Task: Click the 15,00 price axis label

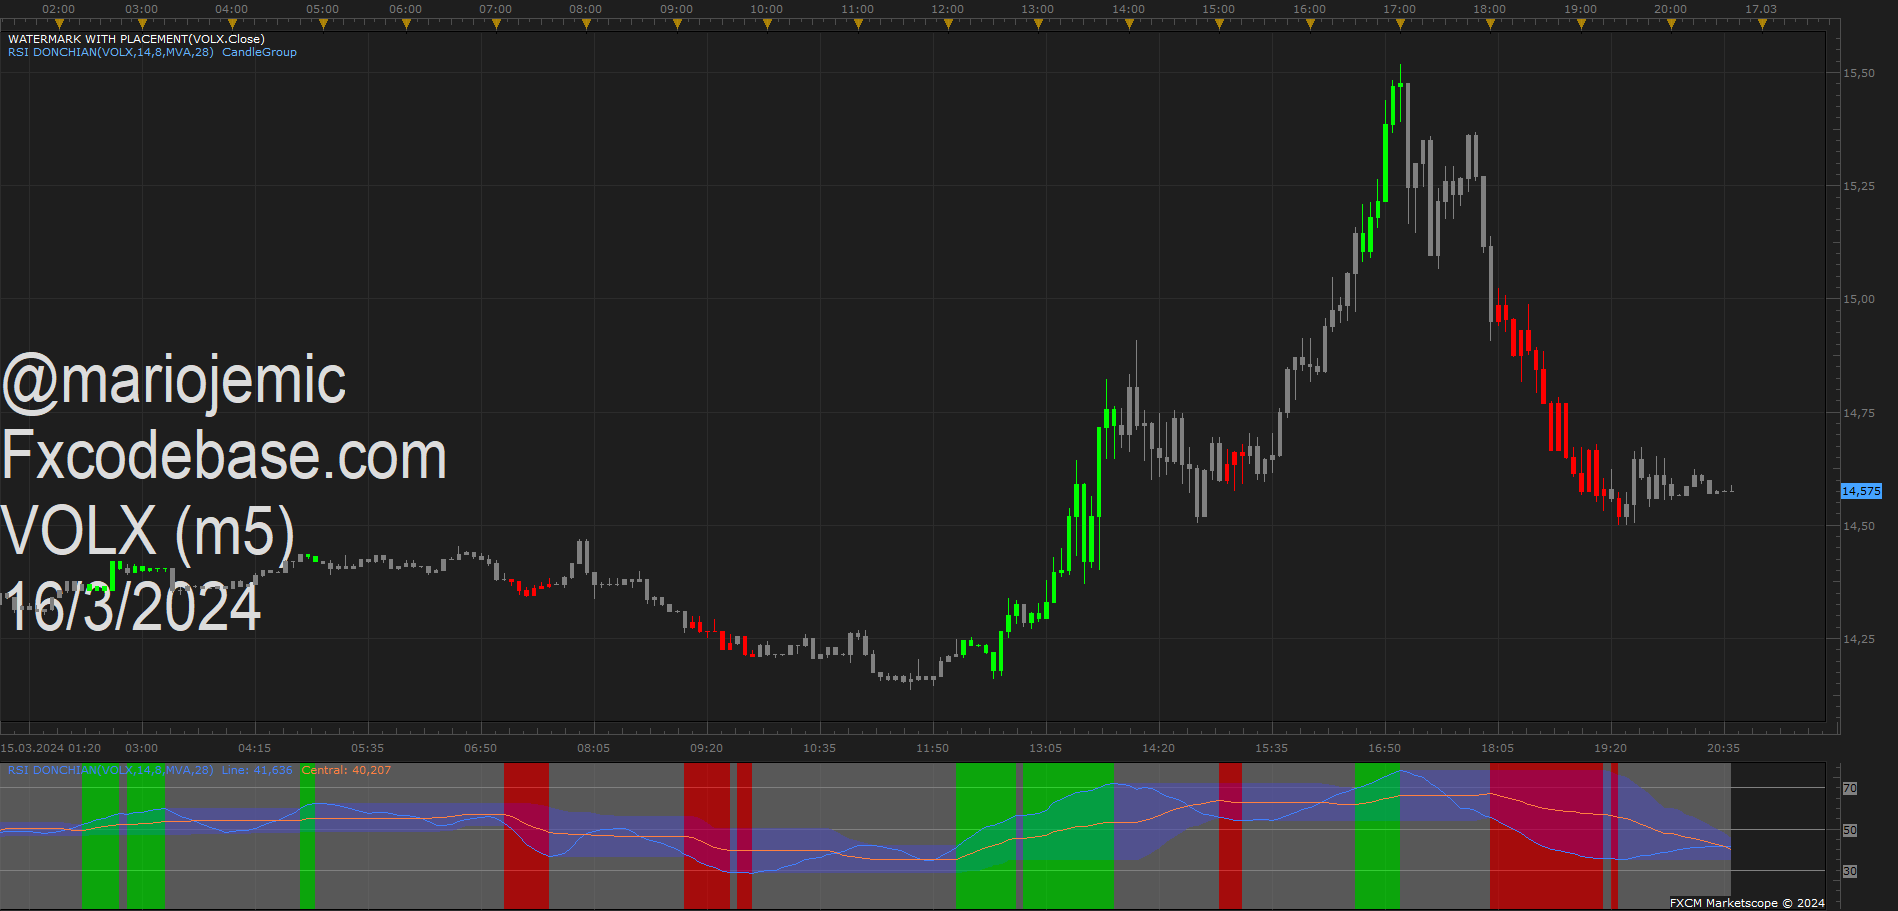Action: (1859, 299)
